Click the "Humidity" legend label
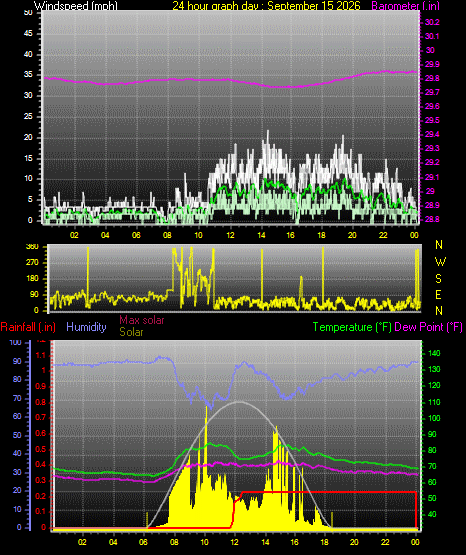Screen dimensions: 466x555 point(86,327)
